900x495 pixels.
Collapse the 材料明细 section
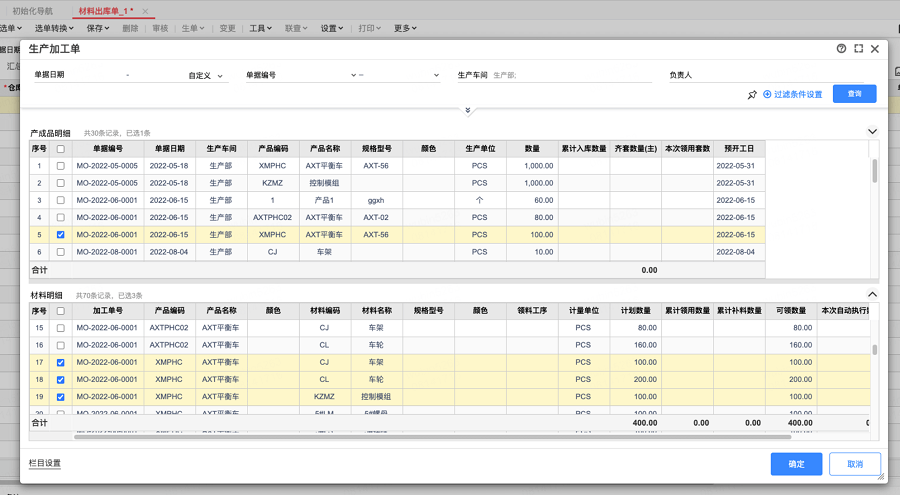coord(872,295)
